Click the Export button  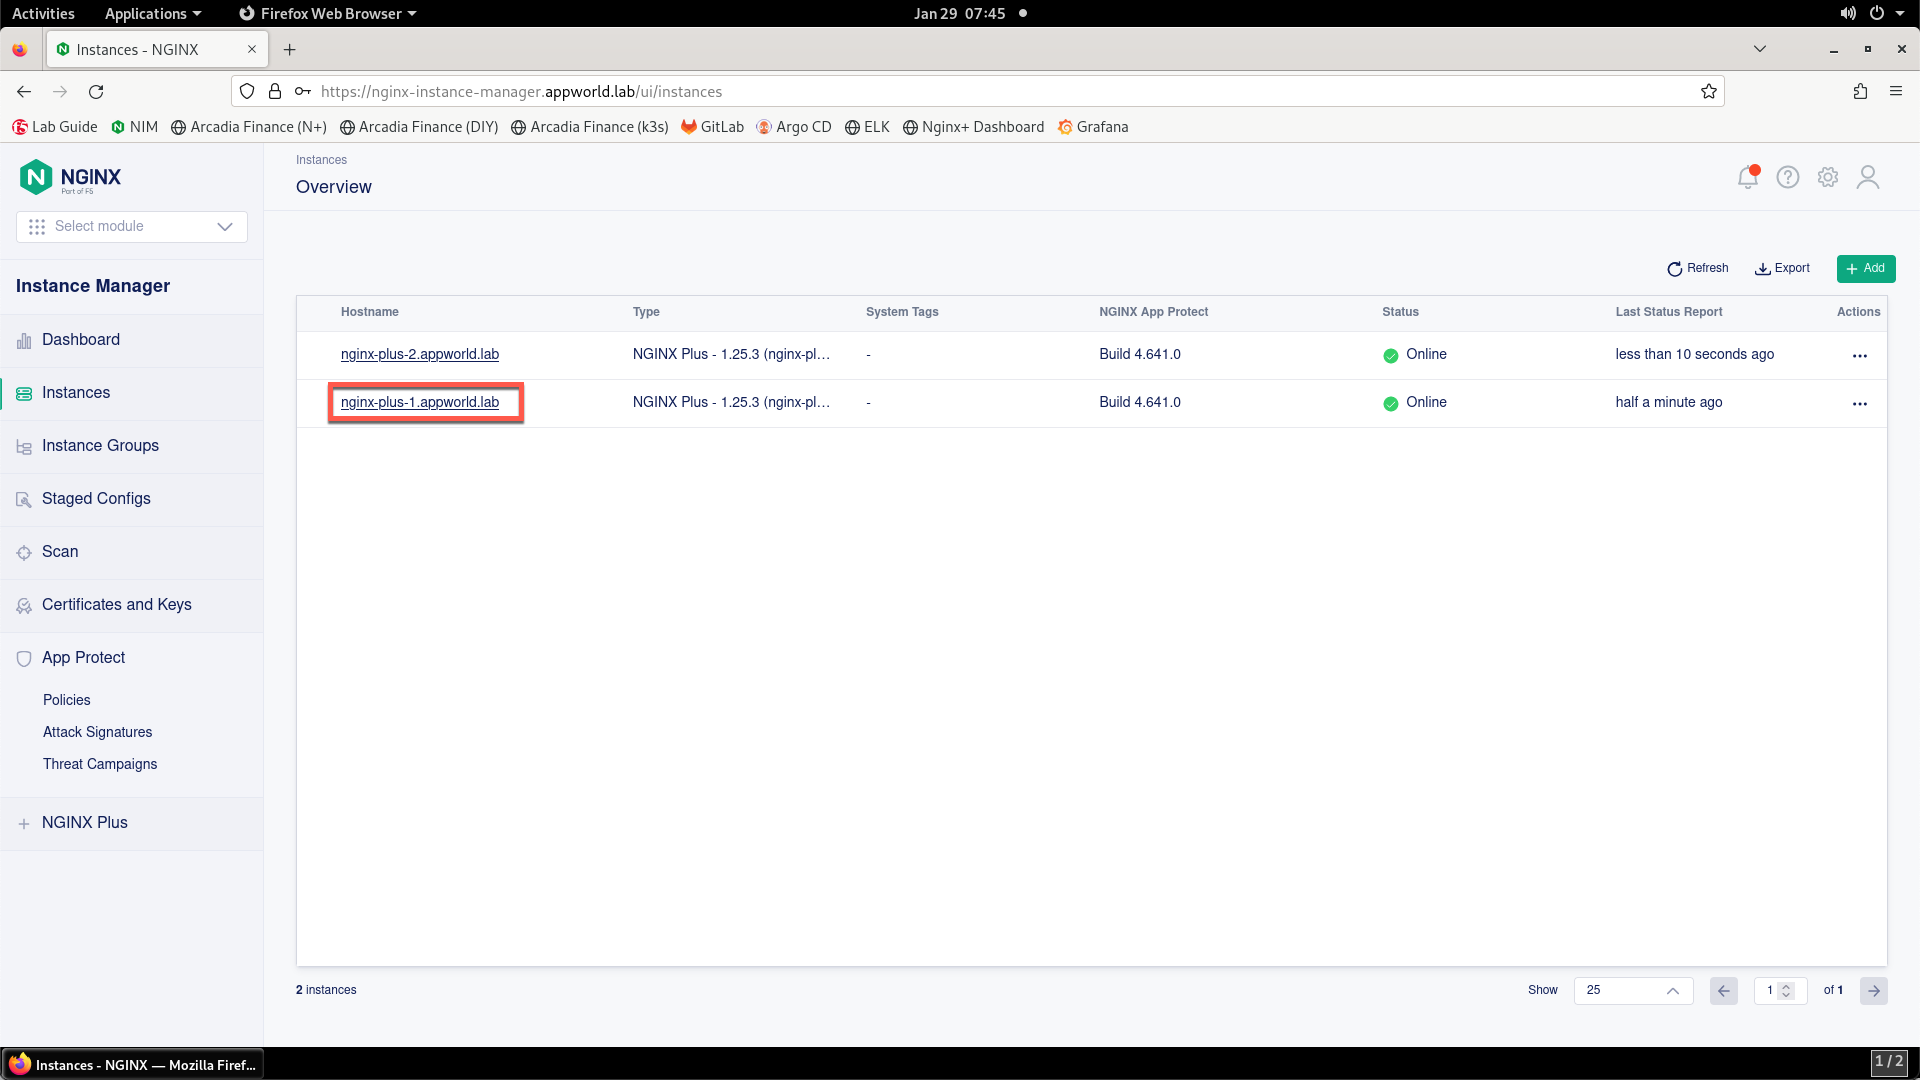pos(1782,268)
